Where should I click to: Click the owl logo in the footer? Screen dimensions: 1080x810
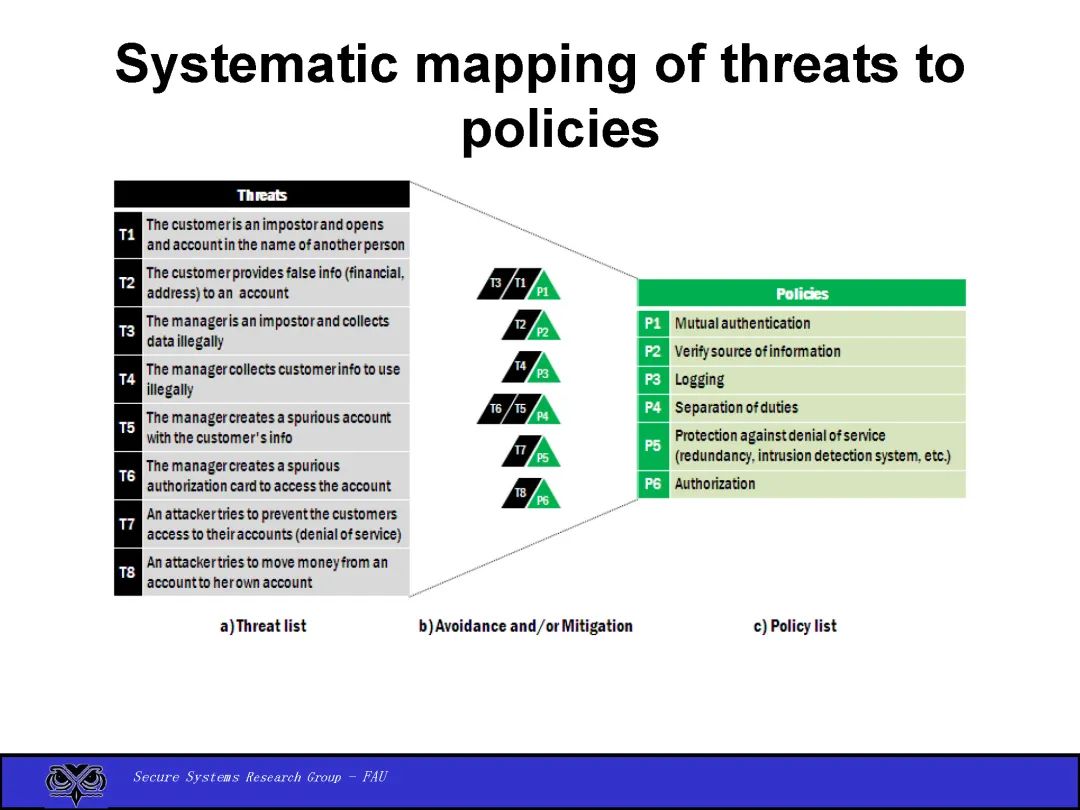pyautogui.click(x=76, y=784)
